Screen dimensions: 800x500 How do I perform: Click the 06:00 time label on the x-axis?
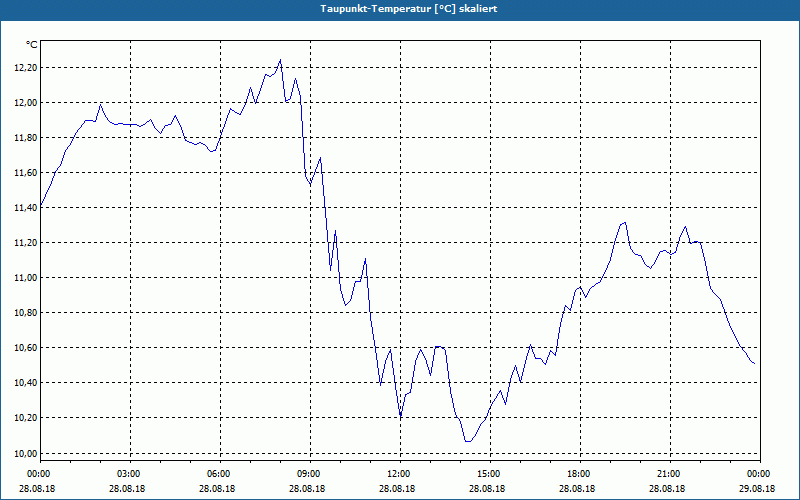click(x=220, y=474)
